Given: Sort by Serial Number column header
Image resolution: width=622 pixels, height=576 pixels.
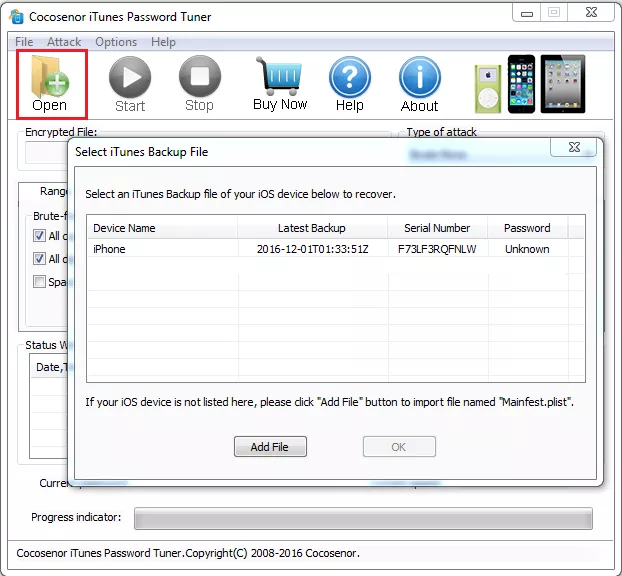Looking at the screenshot, I should 438,228.
